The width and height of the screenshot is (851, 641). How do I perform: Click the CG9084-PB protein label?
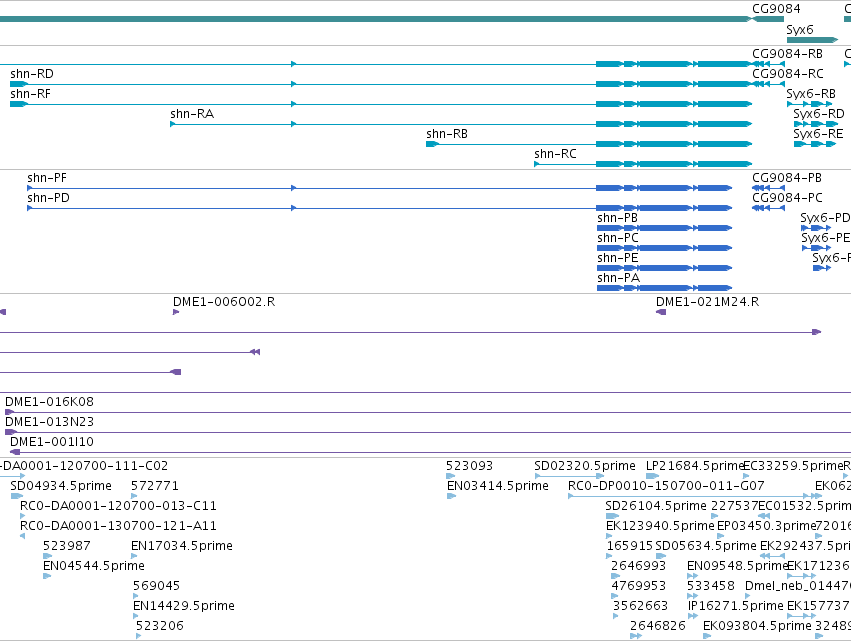pos(787,178)
